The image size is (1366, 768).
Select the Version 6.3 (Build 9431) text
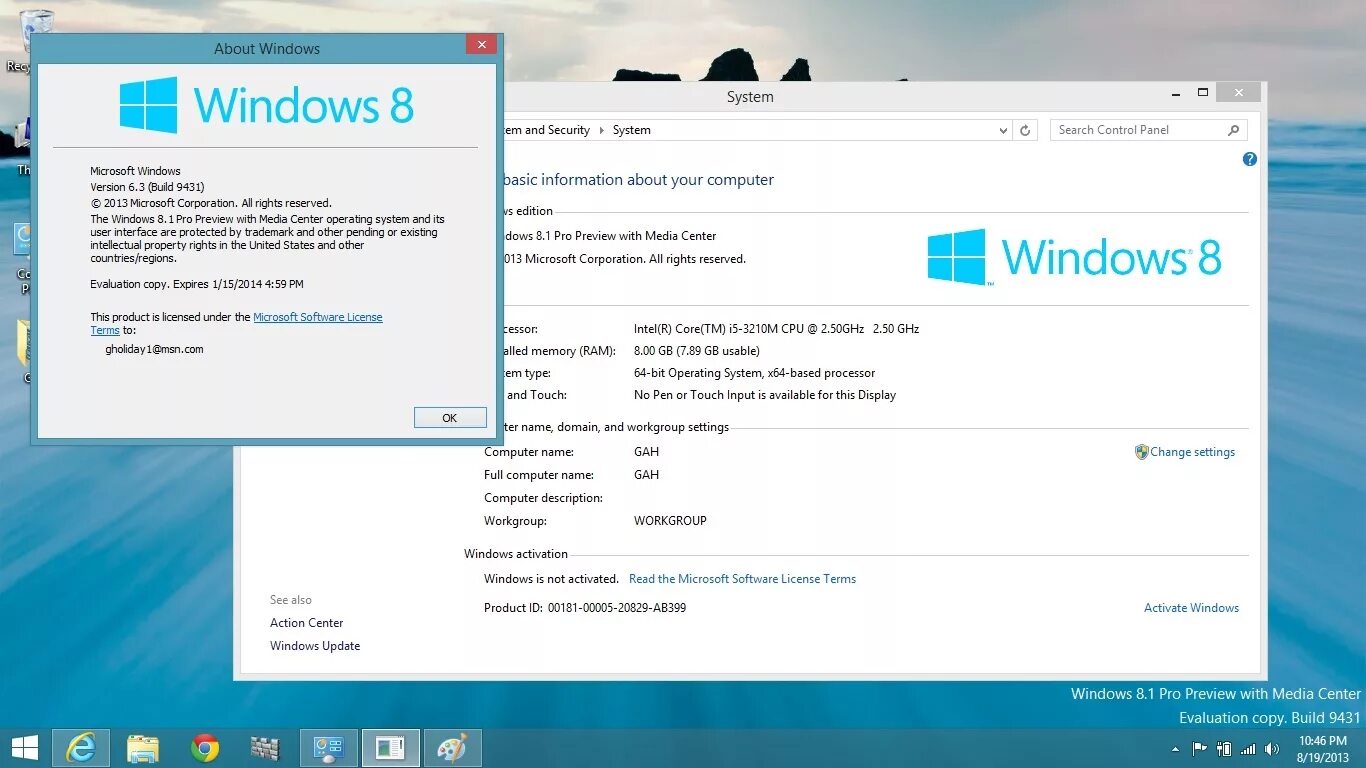coord(148,187)
